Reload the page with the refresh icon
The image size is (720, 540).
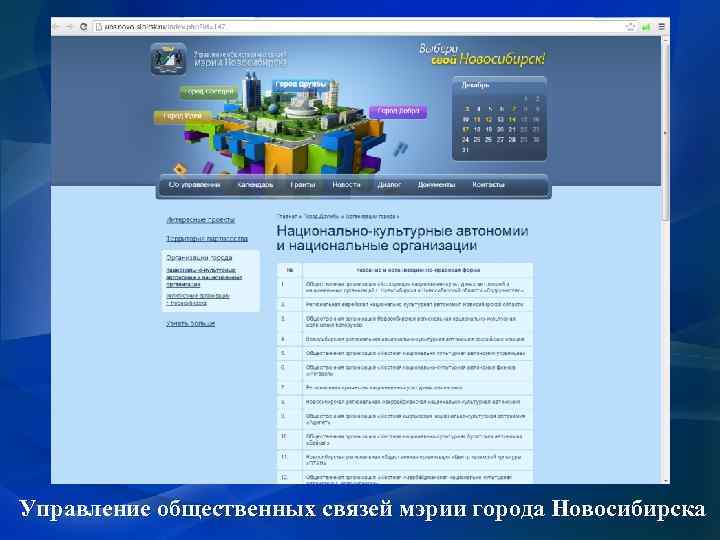83,27
